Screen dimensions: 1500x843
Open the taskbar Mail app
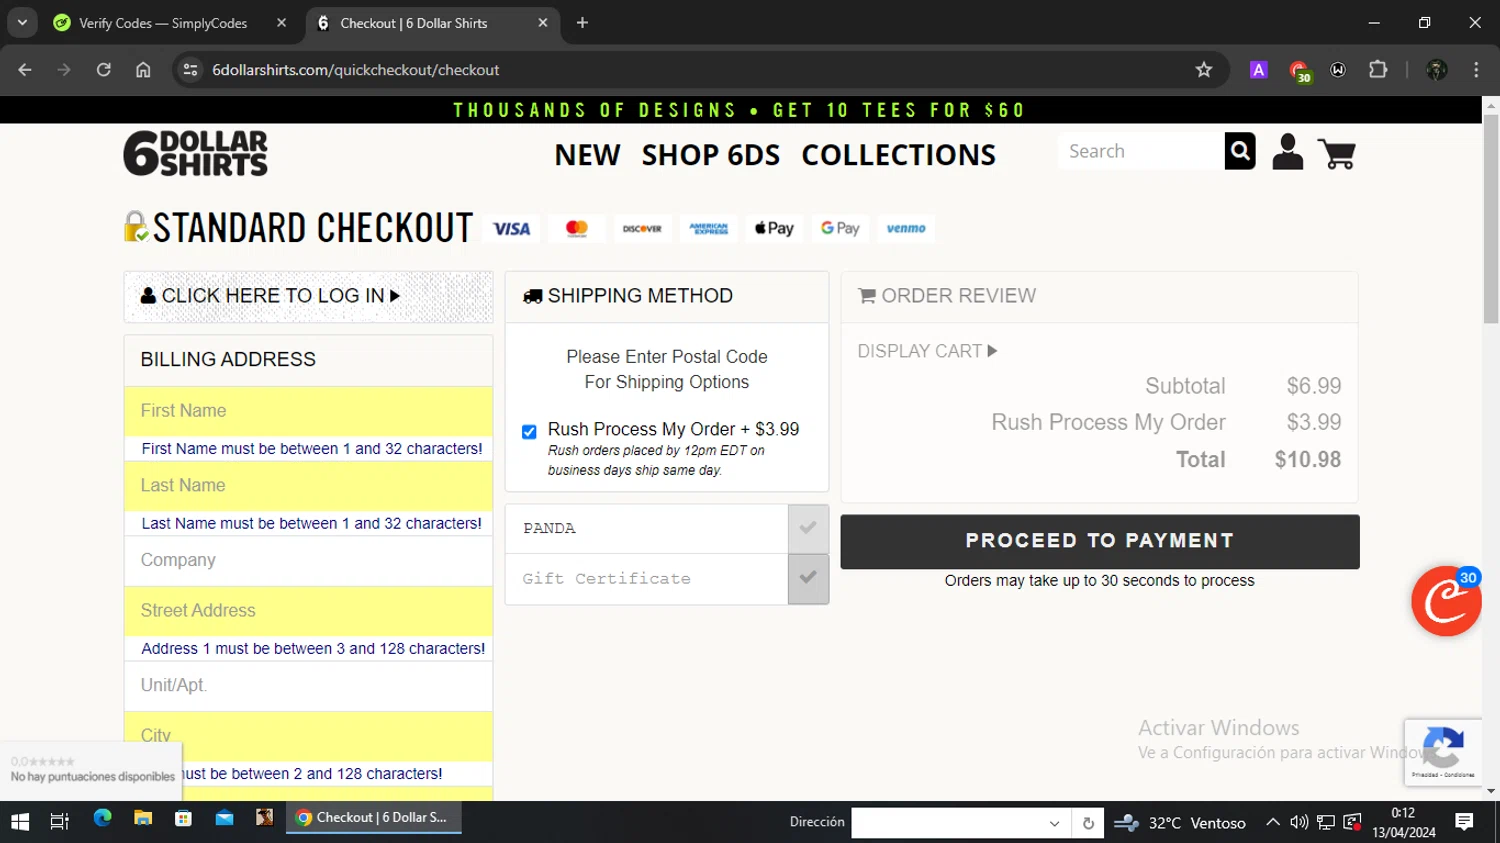[224, 819]
